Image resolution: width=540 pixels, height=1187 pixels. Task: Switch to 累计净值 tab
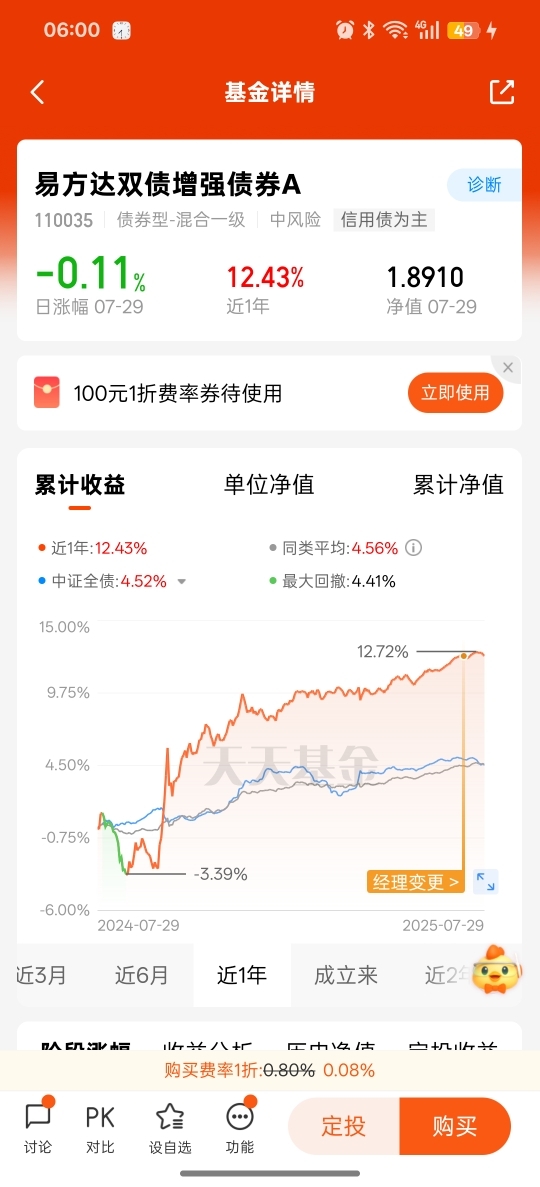click(458, 484)
